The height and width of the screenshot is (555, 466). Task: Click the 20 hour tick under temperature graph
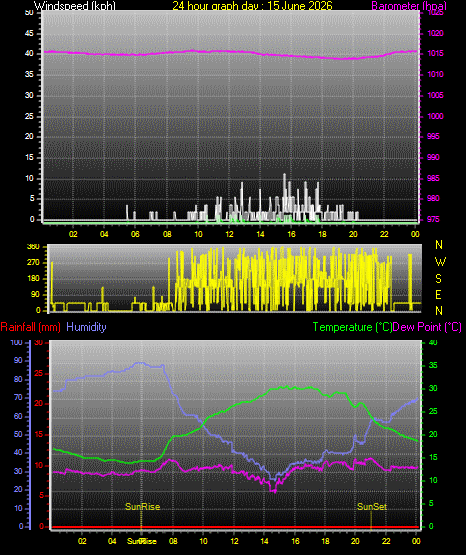[x=355, y=541]
